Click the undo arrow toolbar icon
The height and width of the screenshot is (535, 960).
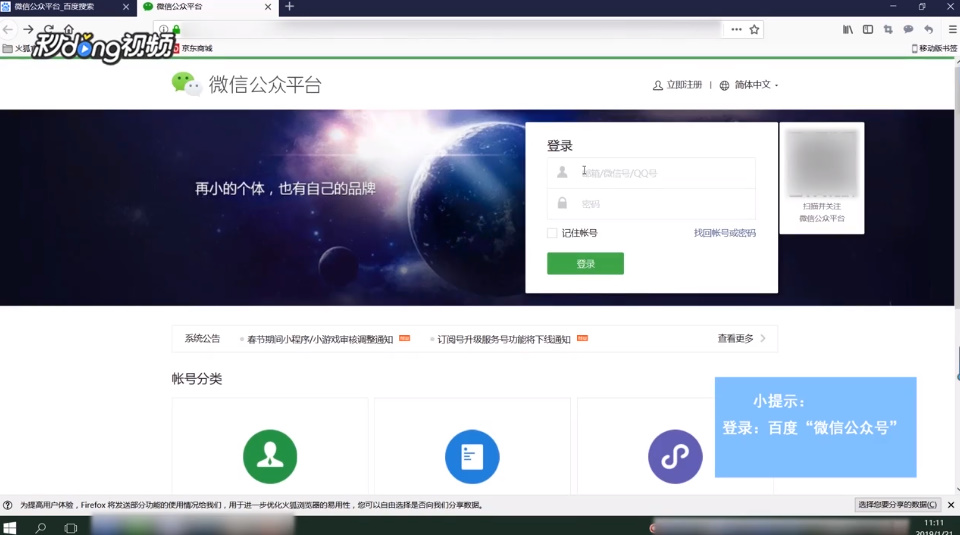[929, 29]
